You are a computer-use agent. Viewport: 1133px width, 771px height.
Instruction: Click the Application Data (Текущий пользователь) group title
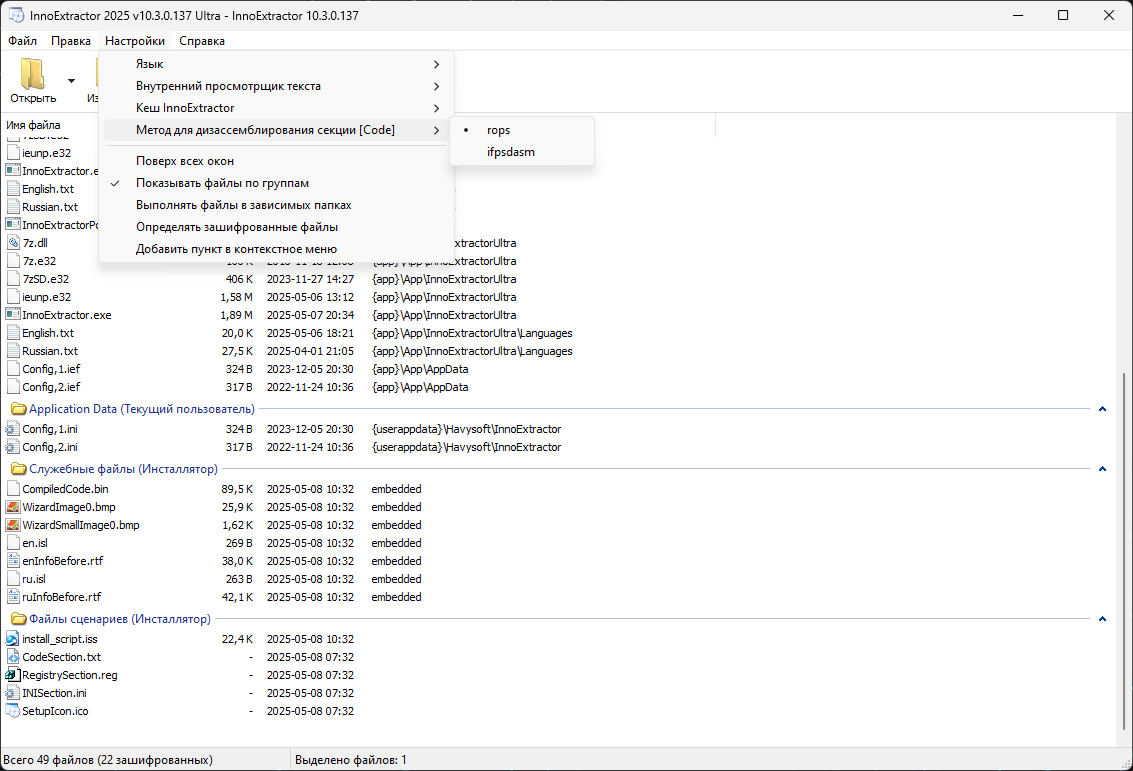click(142, 409)
